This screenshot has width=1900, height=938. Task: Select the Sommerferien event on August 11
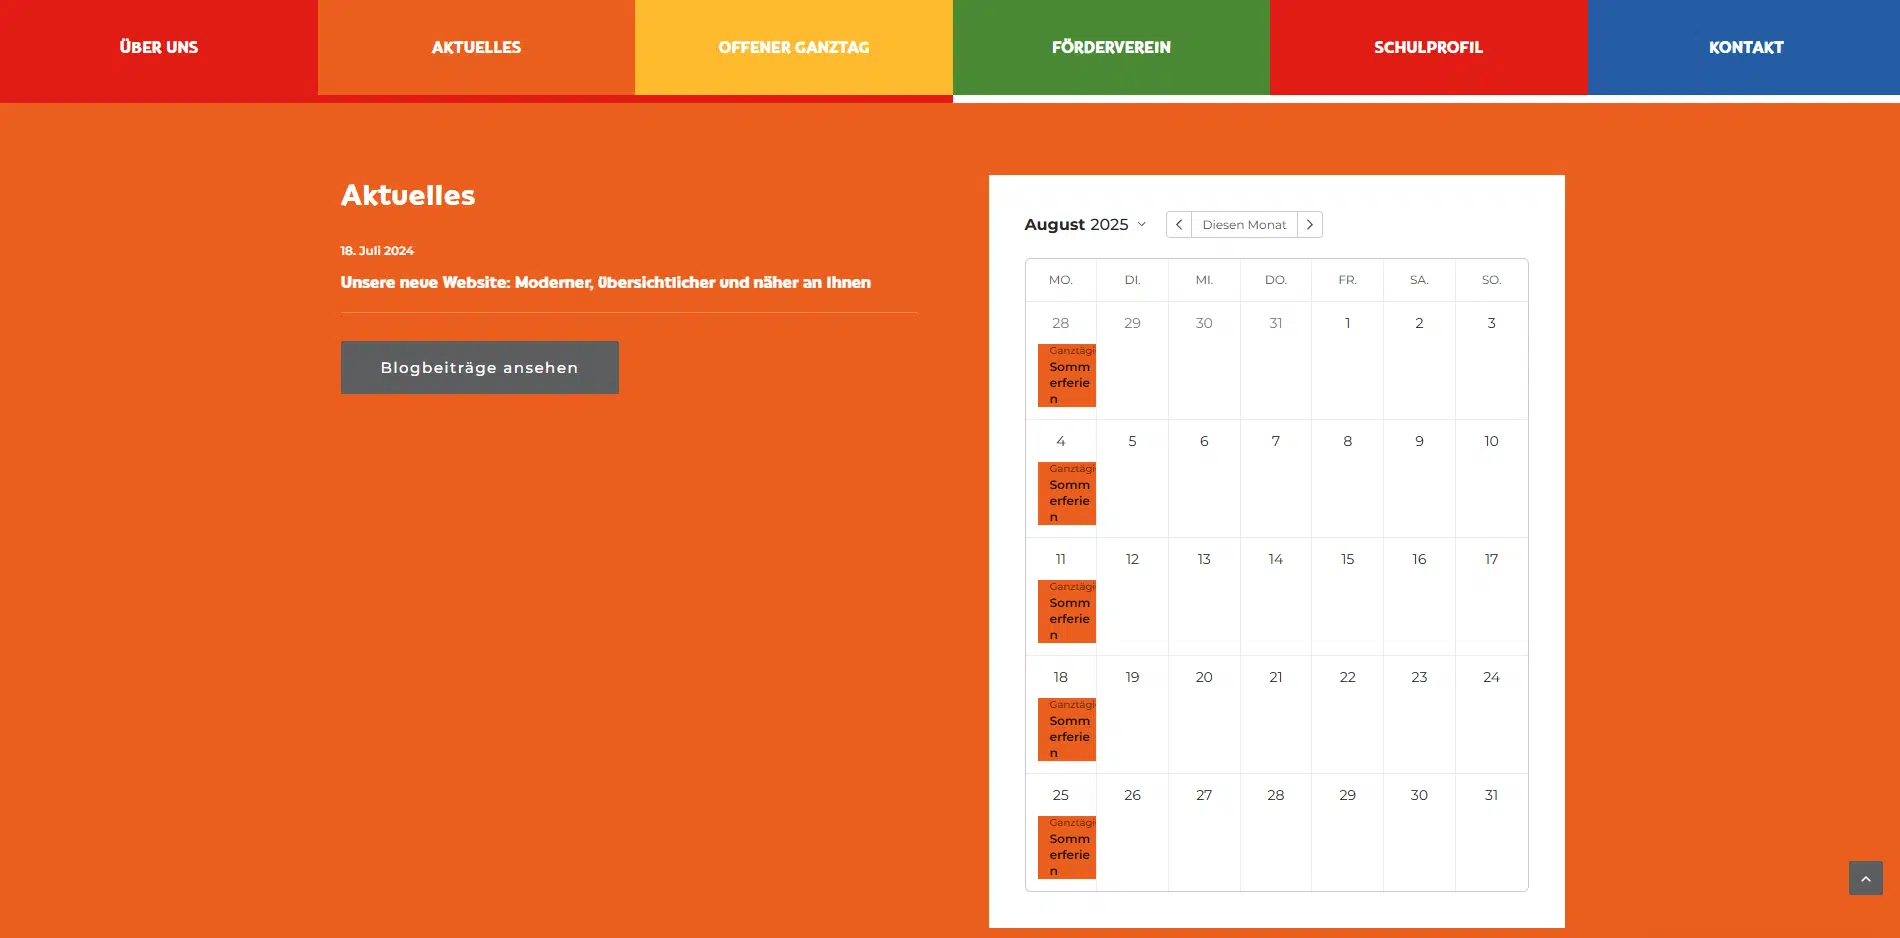click(1067, 612)
